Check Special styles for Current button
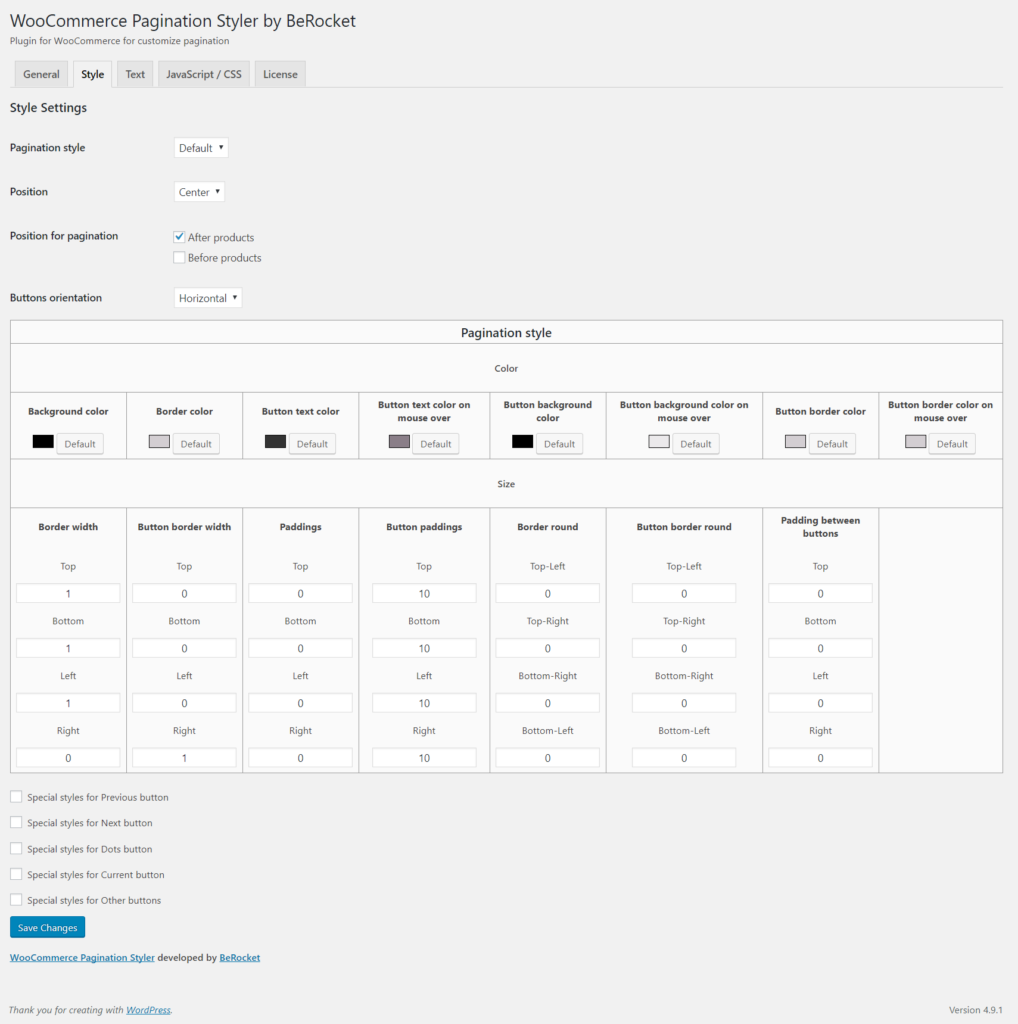Viewport: 1018px width, 1024px height. (16, 874)
